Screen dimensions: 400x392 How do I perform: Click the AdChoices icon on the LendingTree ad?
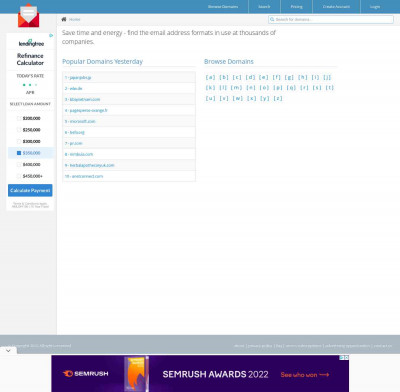pos(51,35)
